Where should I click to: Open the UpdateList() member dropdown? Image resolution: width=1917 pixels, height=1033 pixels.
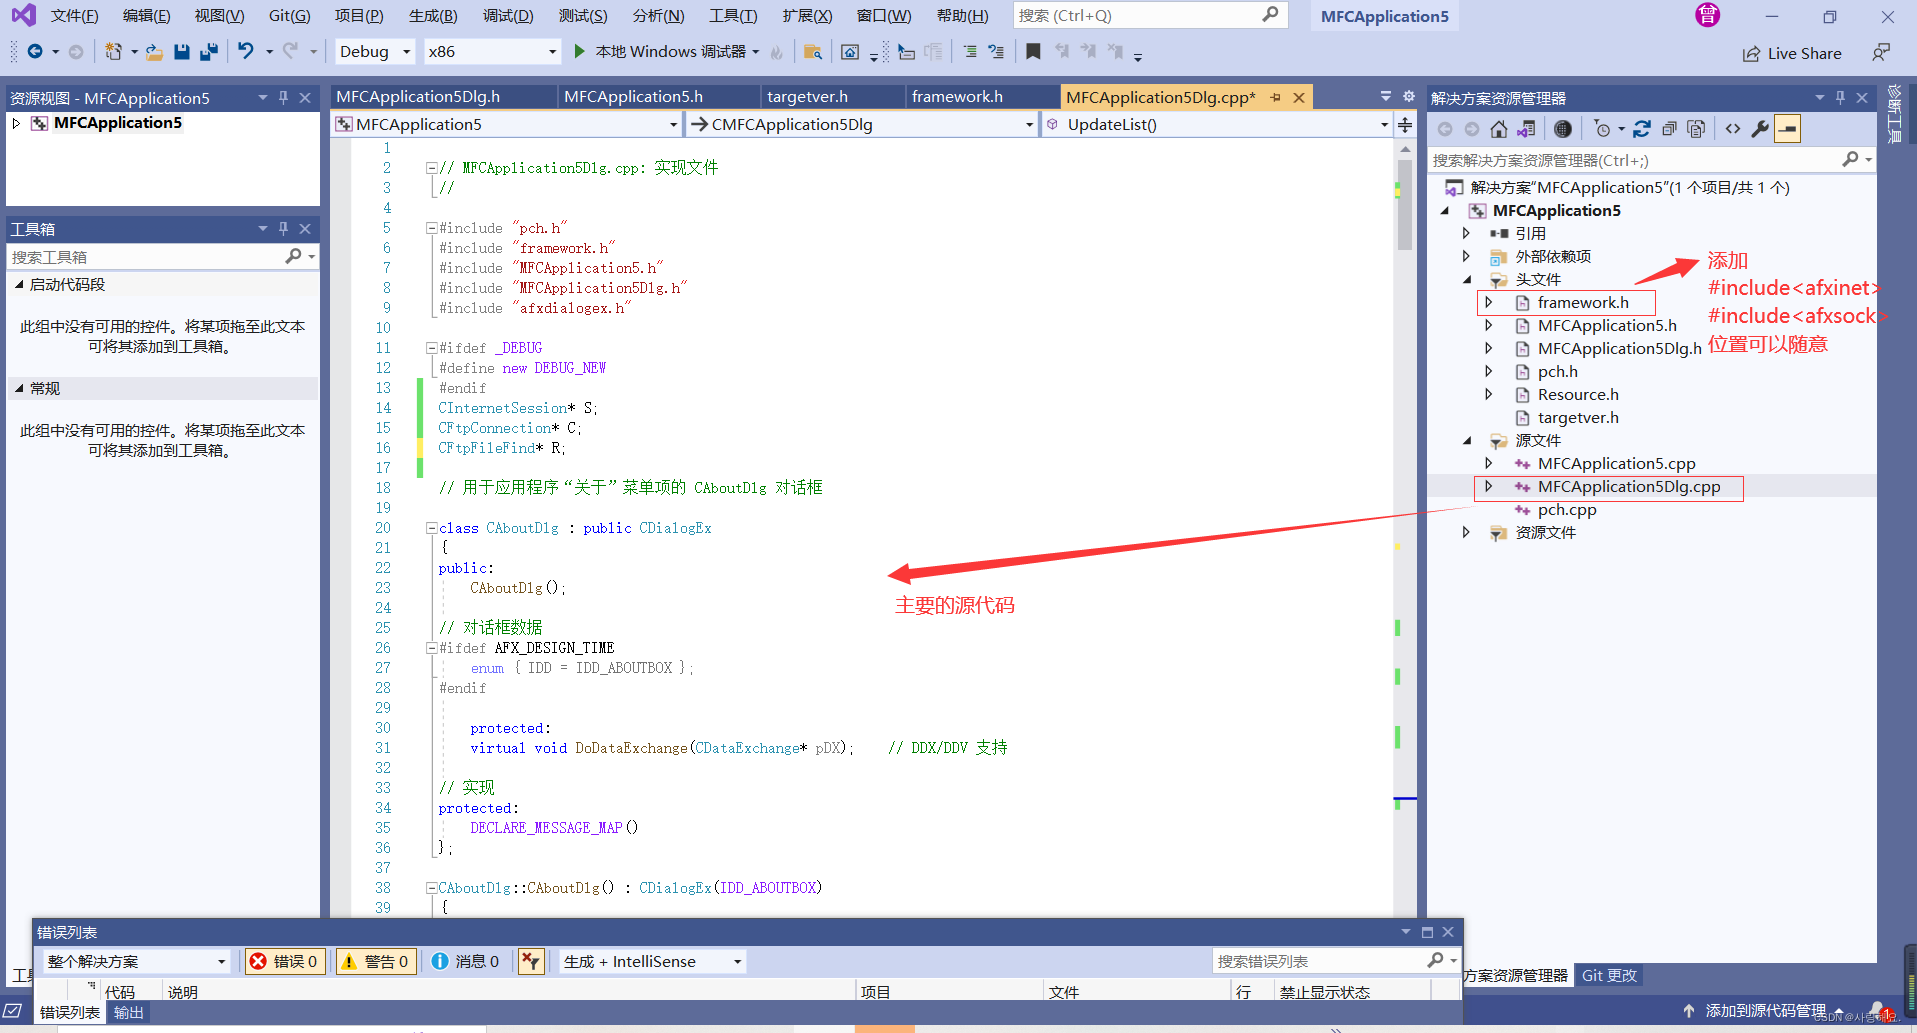[1217, 124]
